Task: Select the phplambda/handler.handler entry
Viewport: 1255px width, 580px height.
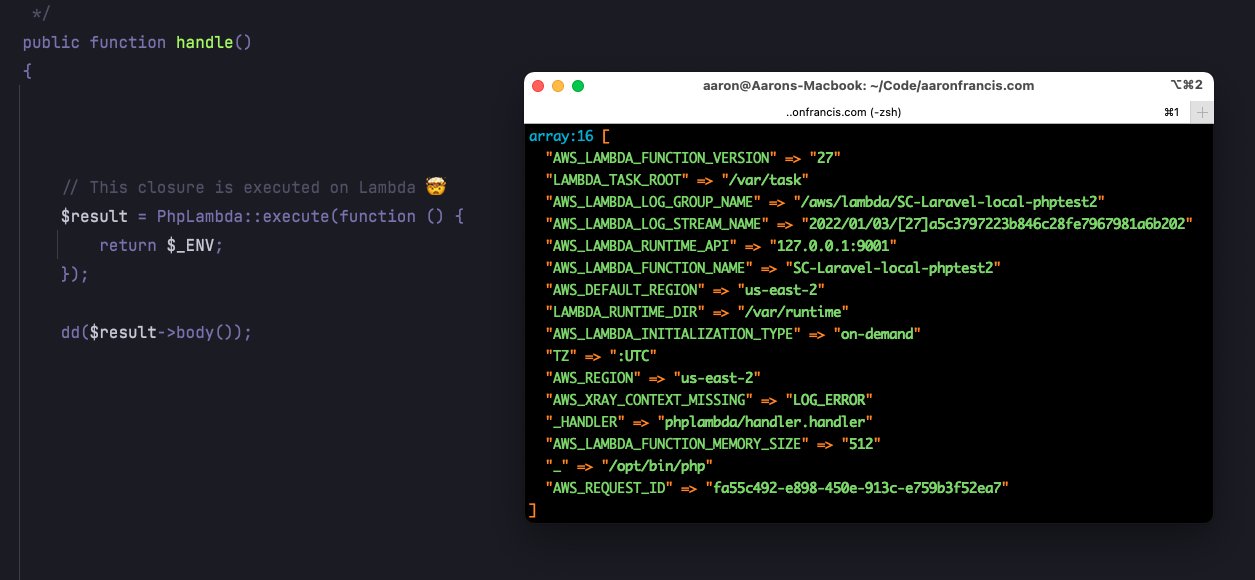Action: point(767,421)
